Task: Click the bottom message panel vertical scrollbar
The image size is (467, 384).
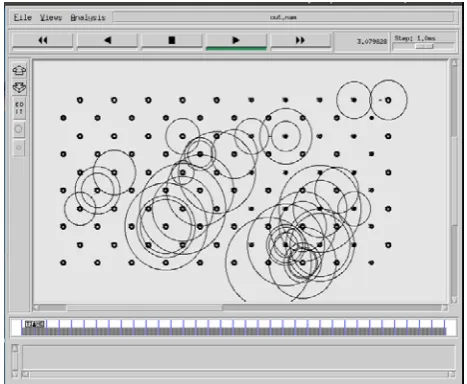Action: [15, 361]
